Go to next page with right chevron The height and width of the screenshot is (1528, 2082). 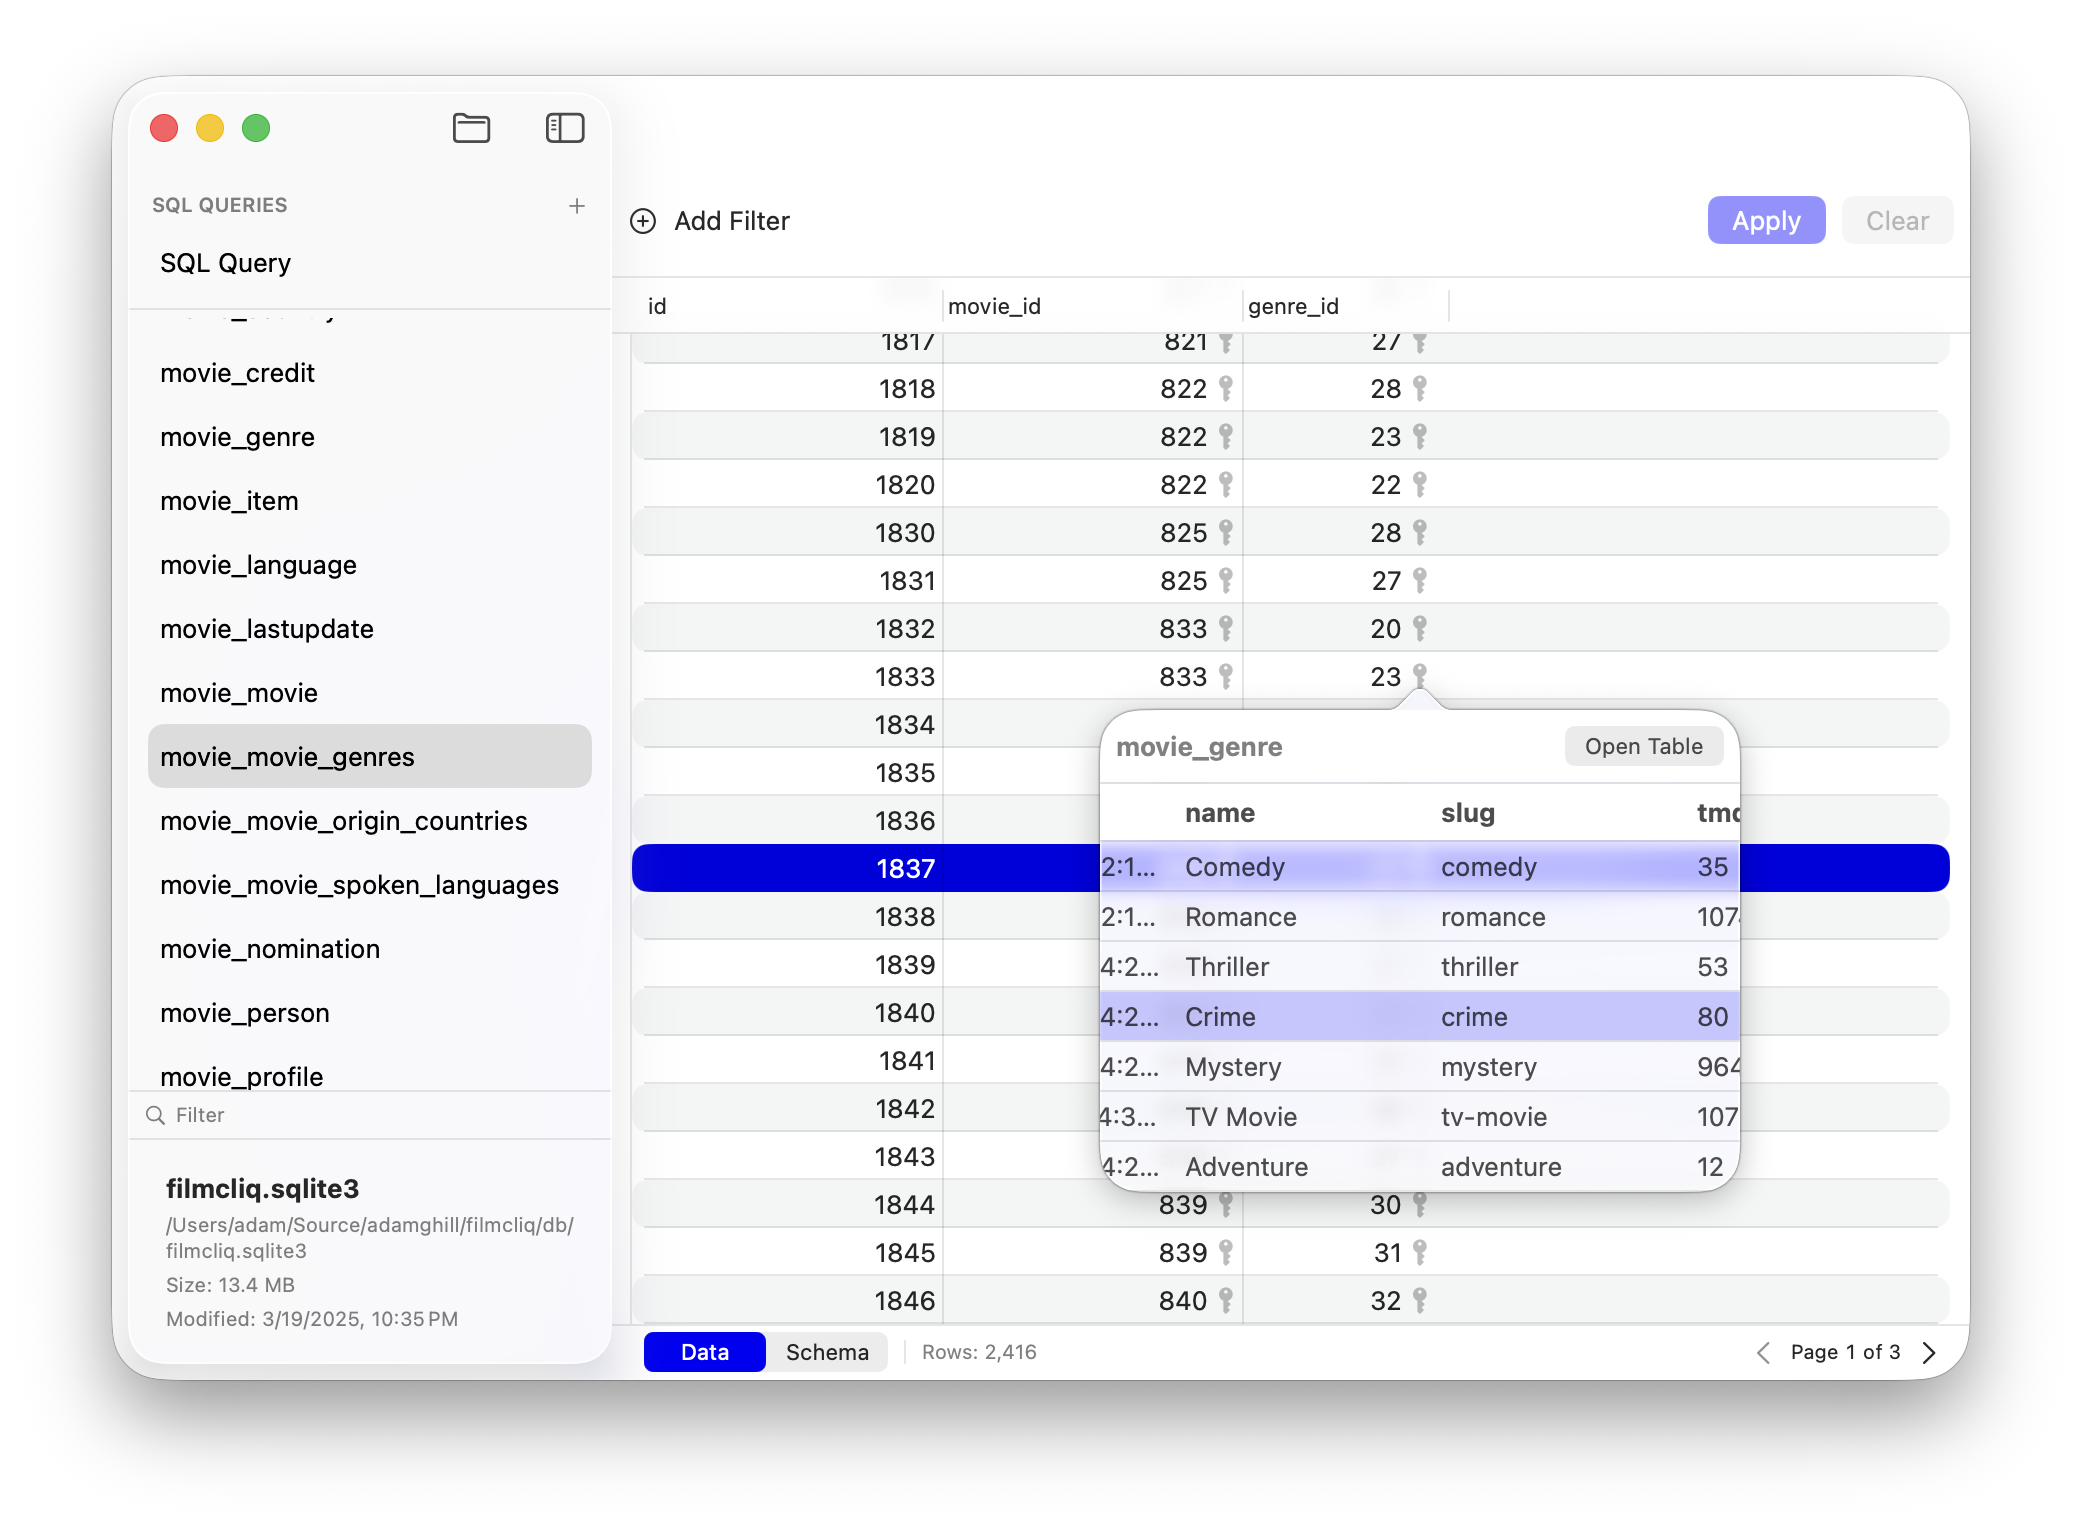tap(1929, 1353)
